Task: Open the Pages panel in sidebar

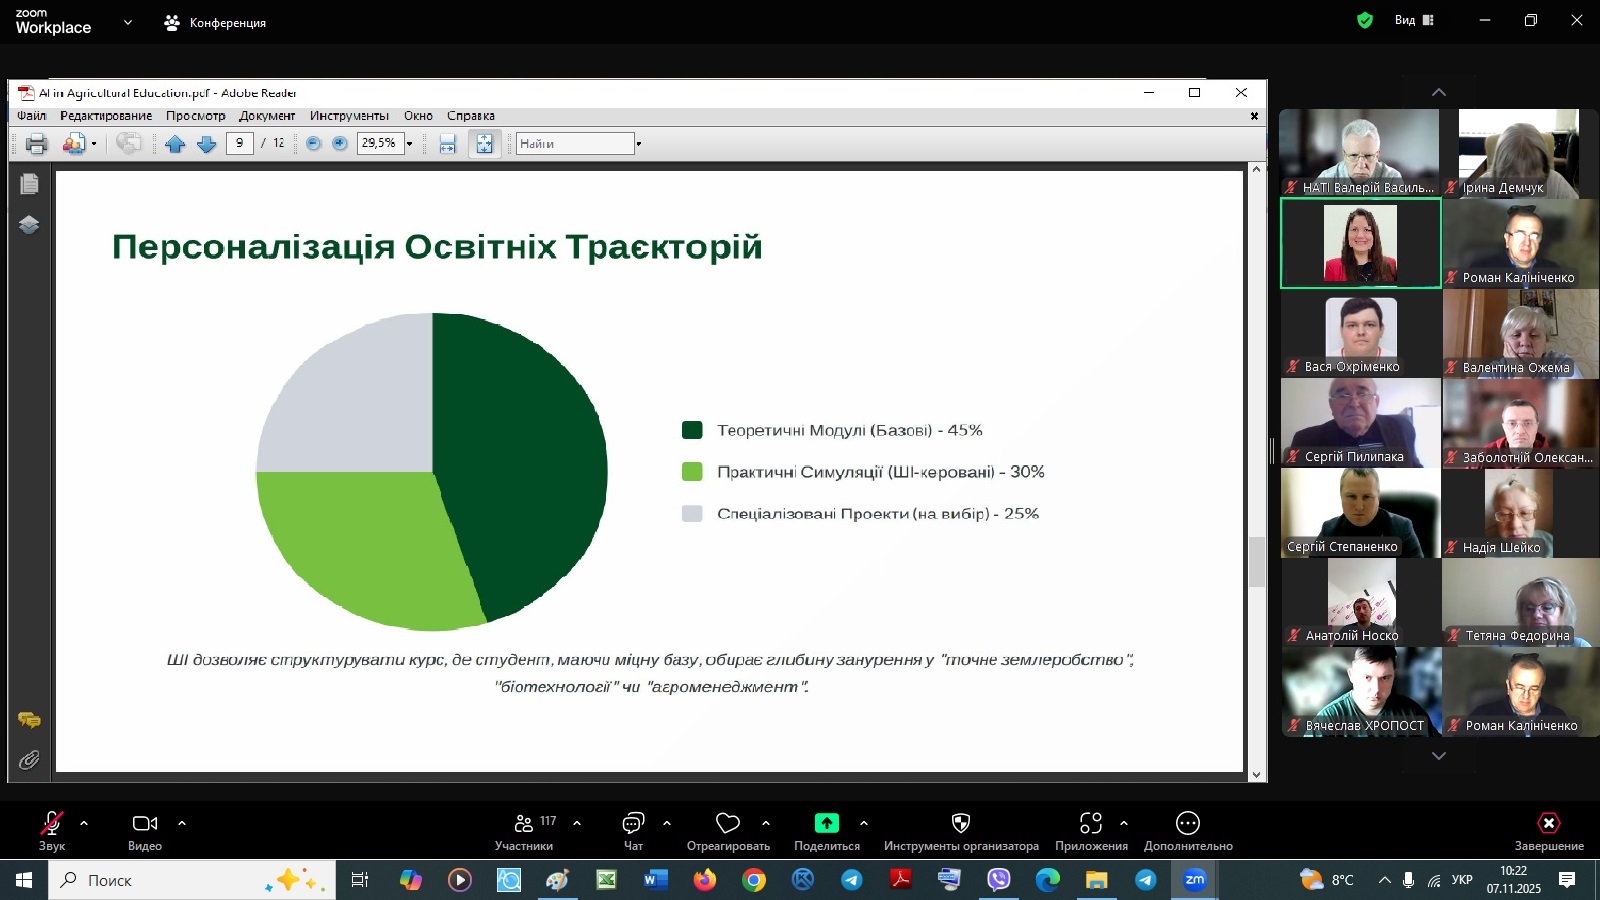Action: click(x=29, y=184)
